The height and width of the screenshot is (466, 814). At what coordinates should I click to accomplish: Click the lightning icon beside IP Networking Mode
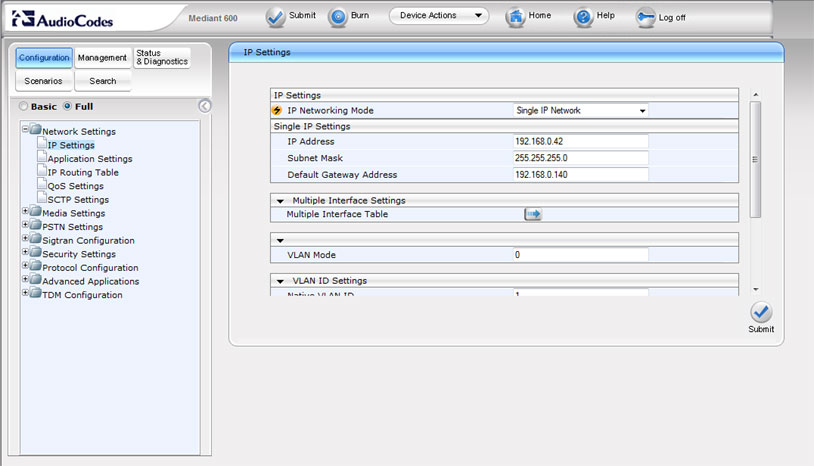coord(277,111)
